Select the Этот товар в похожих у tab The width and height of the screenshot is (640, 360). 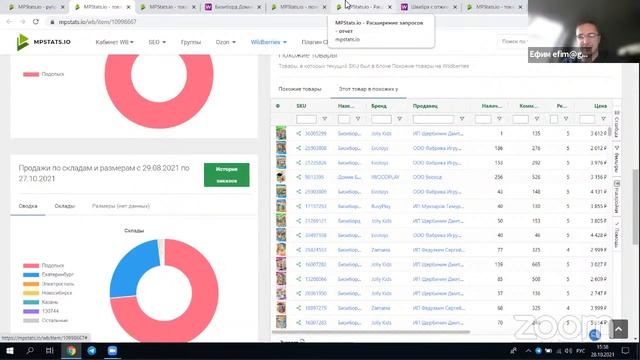[368, 89]
